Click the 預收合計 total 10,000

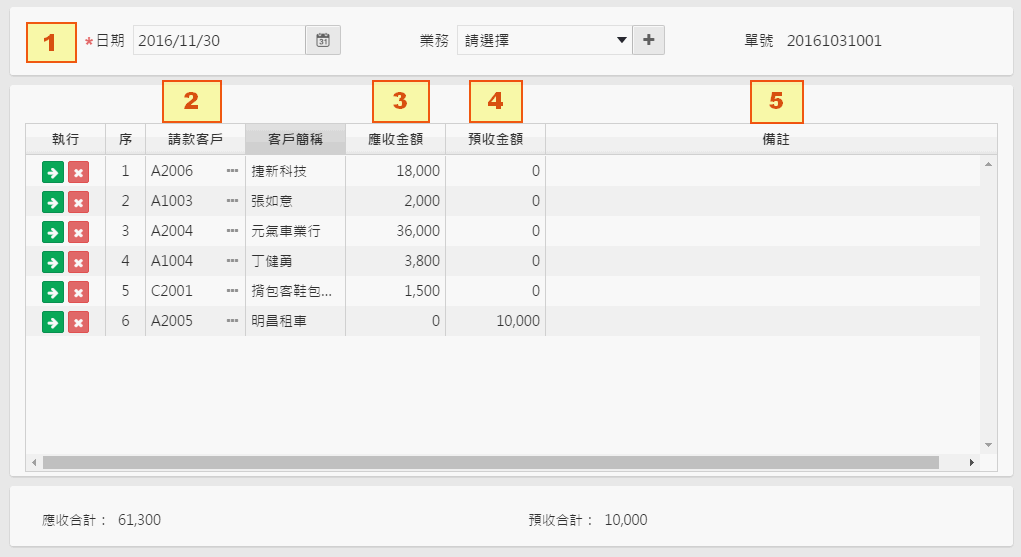pos(626,520)
